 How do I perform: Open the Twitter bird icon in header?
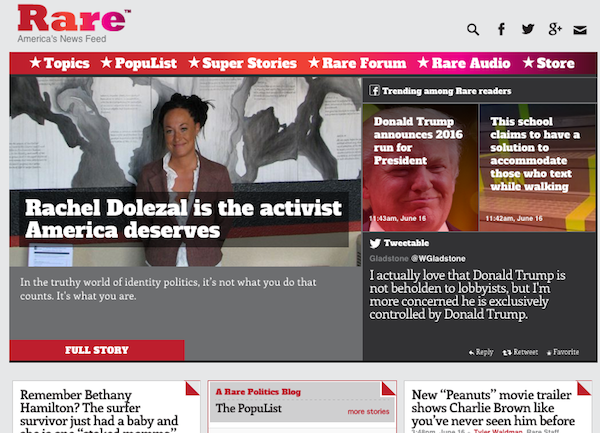(528, 29)
